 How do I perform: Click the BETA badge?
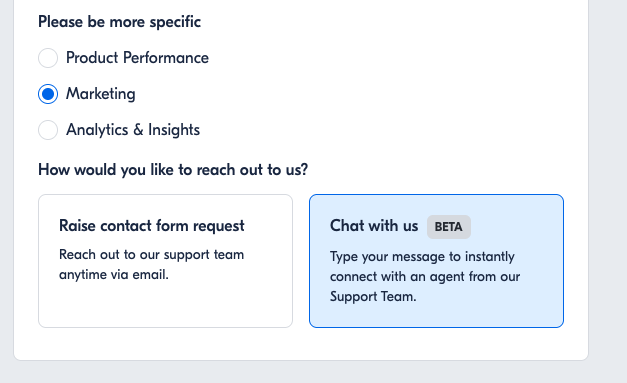tap(449, 227)
